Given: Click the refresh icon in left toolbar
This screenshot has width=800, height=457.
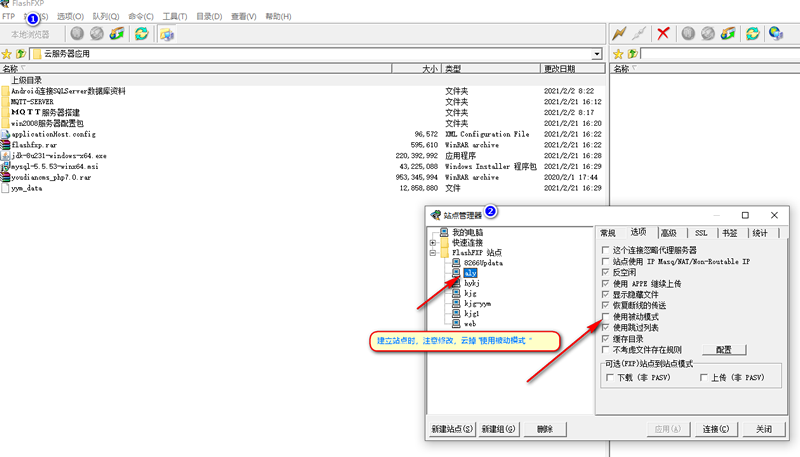Looking at the screenshot, I should 142,34.
